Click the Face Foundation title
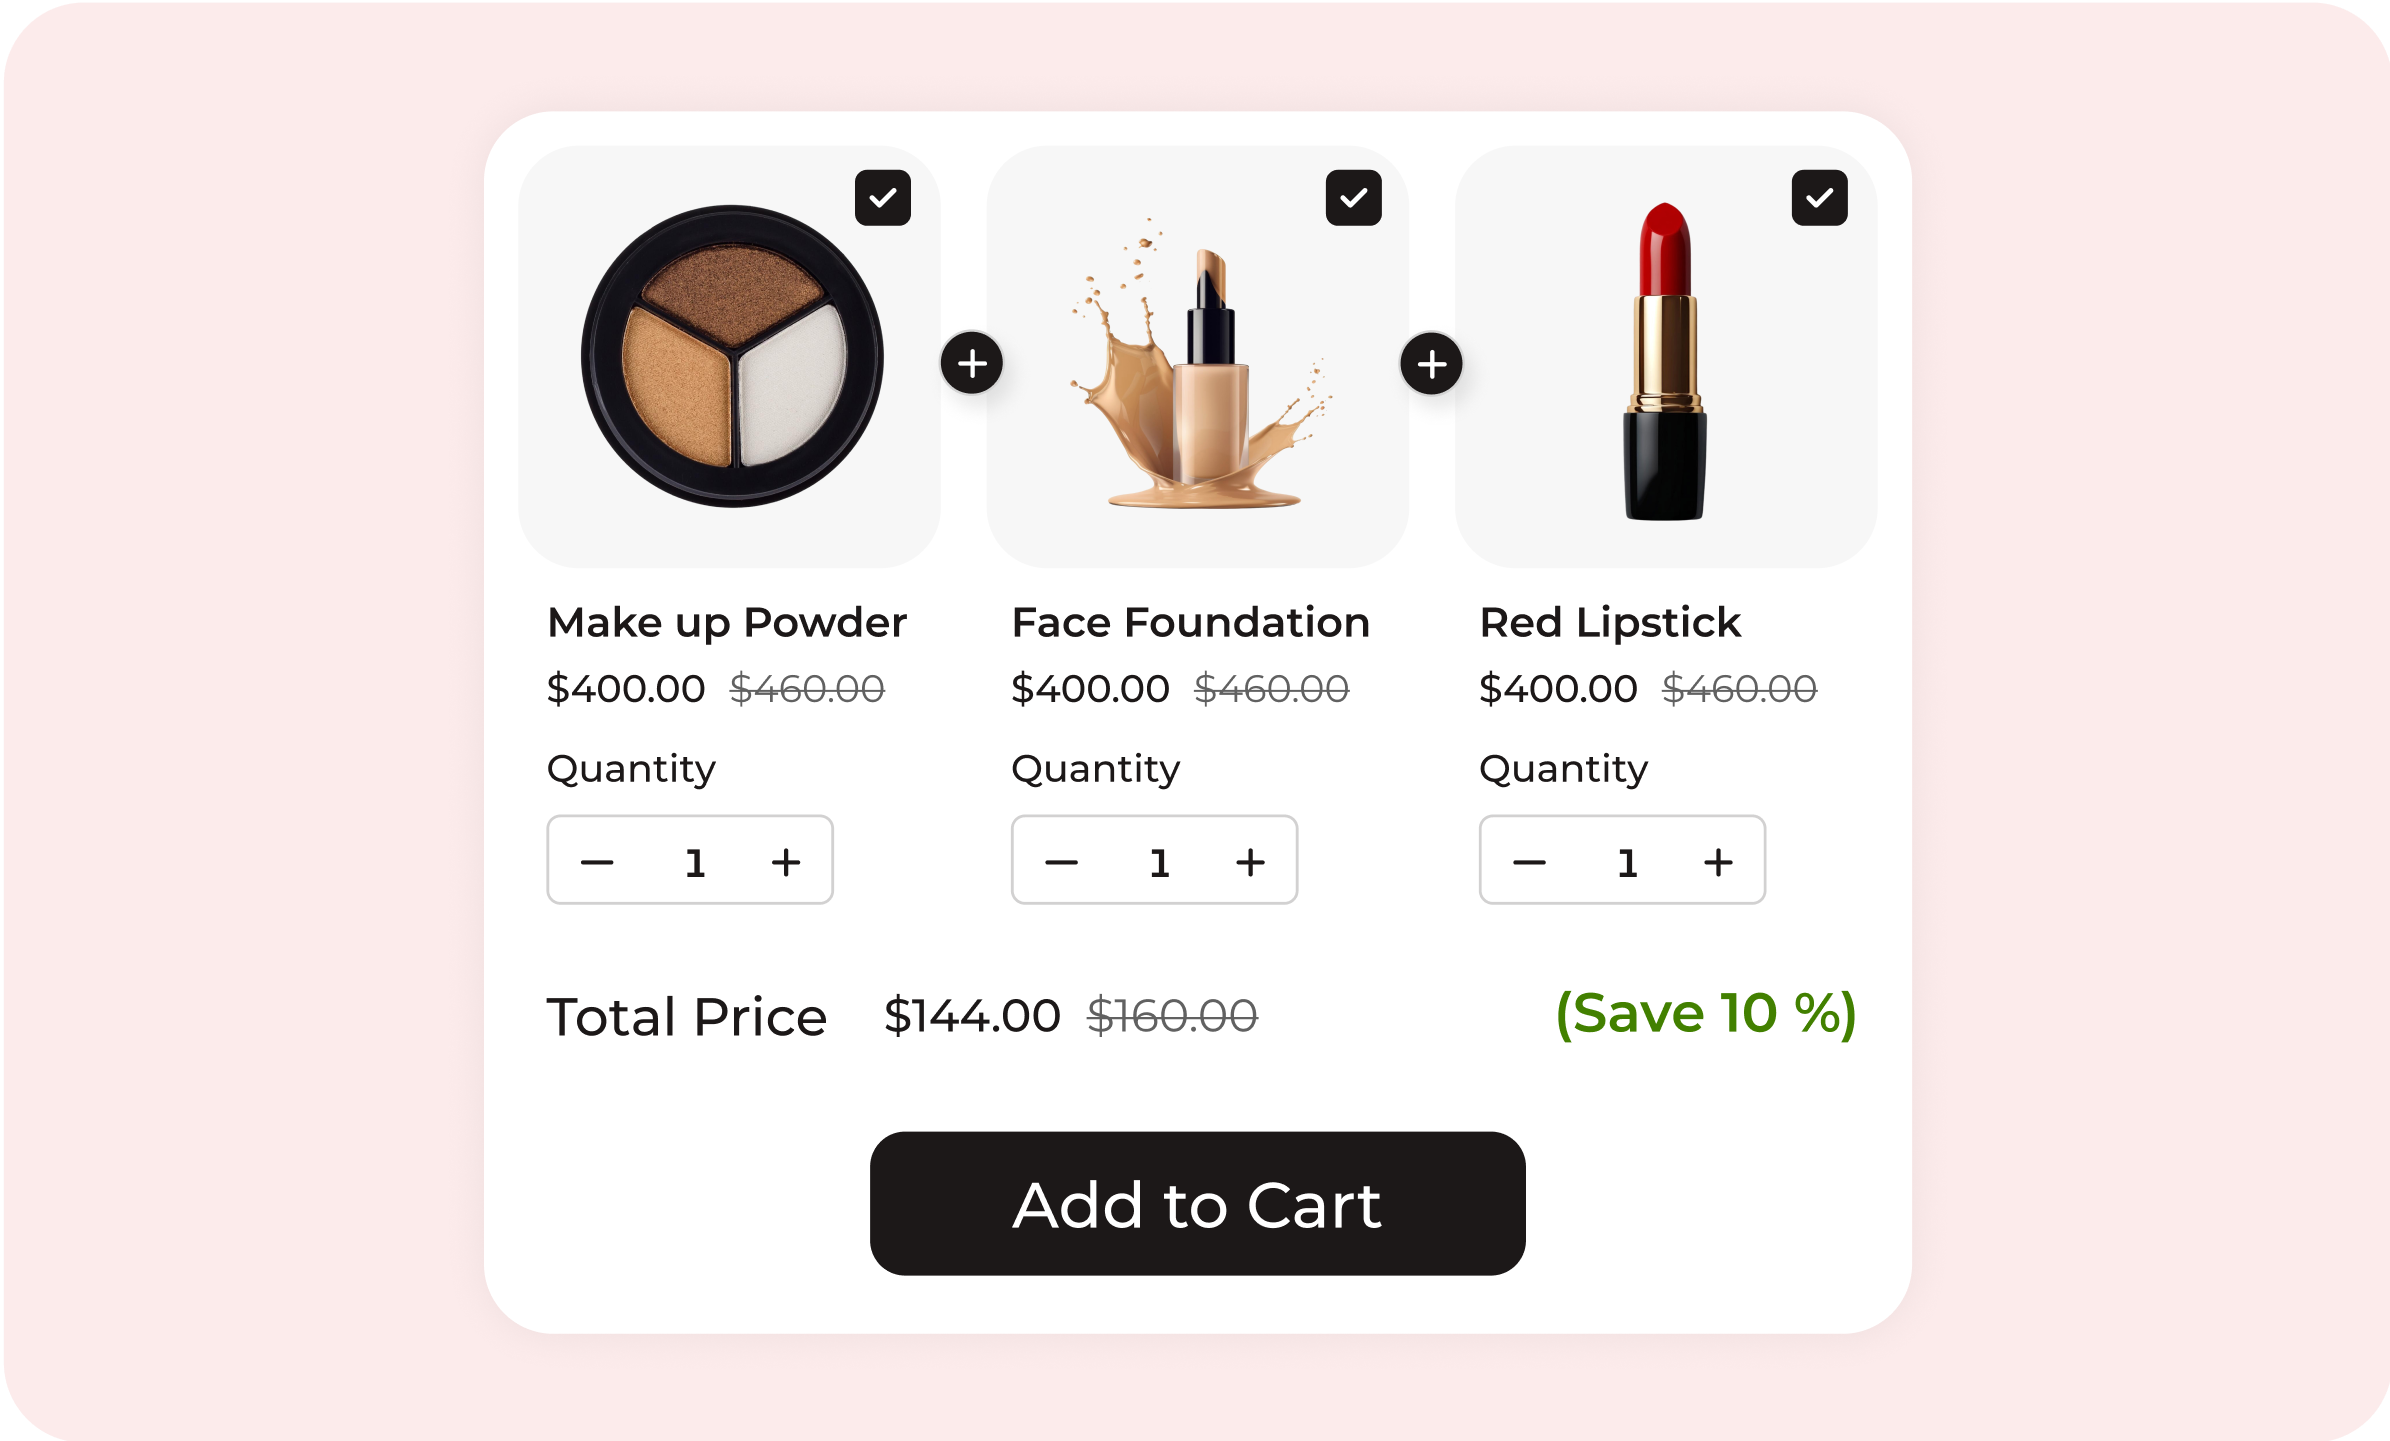The height and width of the screenshot is (1441, 2390). 1190,623
